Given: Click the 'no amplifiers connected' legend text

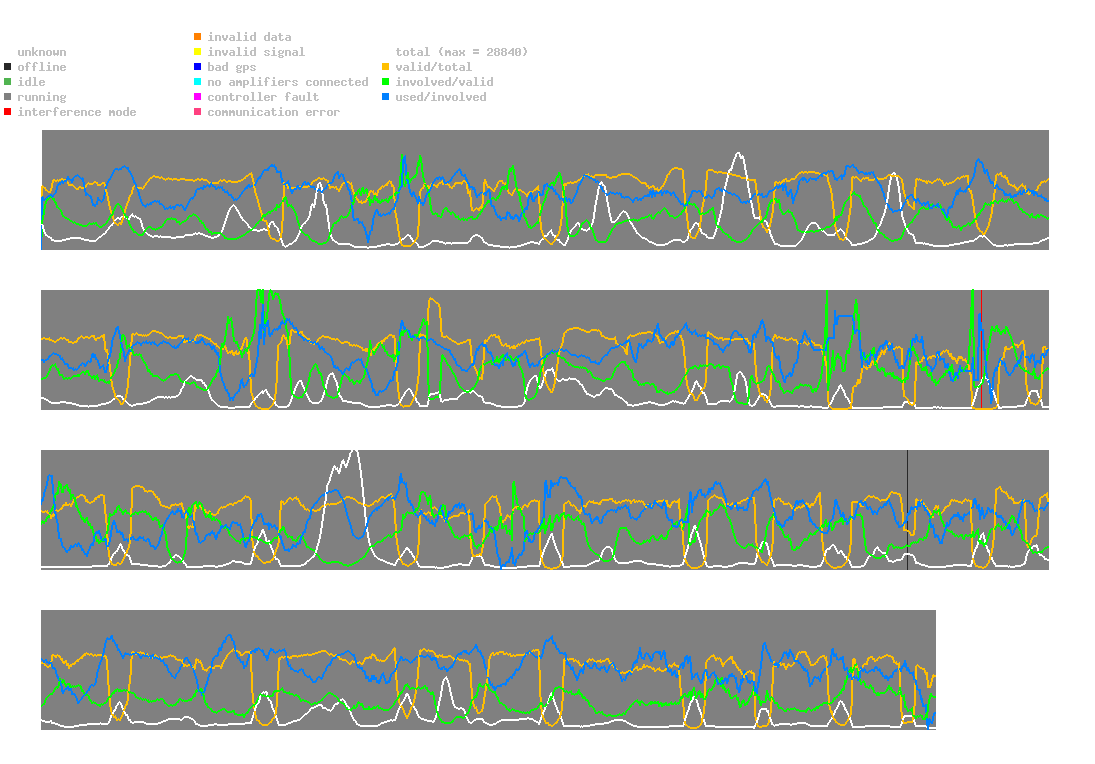Looking at the screenshot, I should coord(288,82).
